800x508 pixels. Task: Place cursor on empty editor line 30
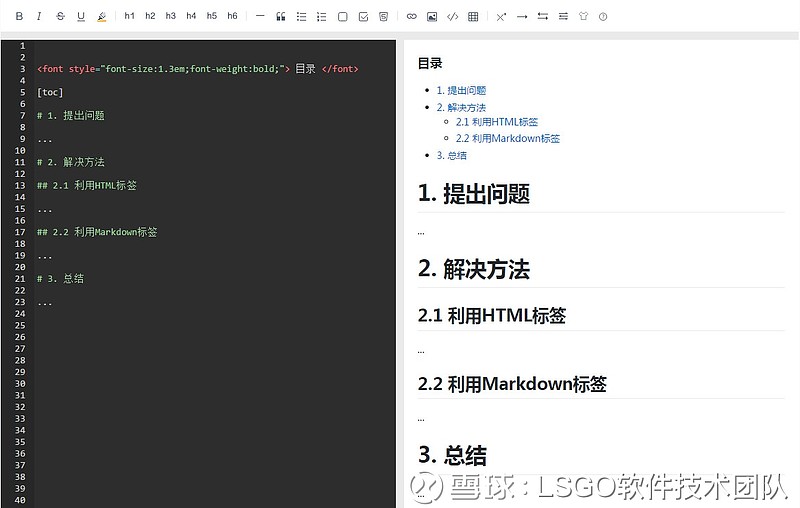coord(214,384)
